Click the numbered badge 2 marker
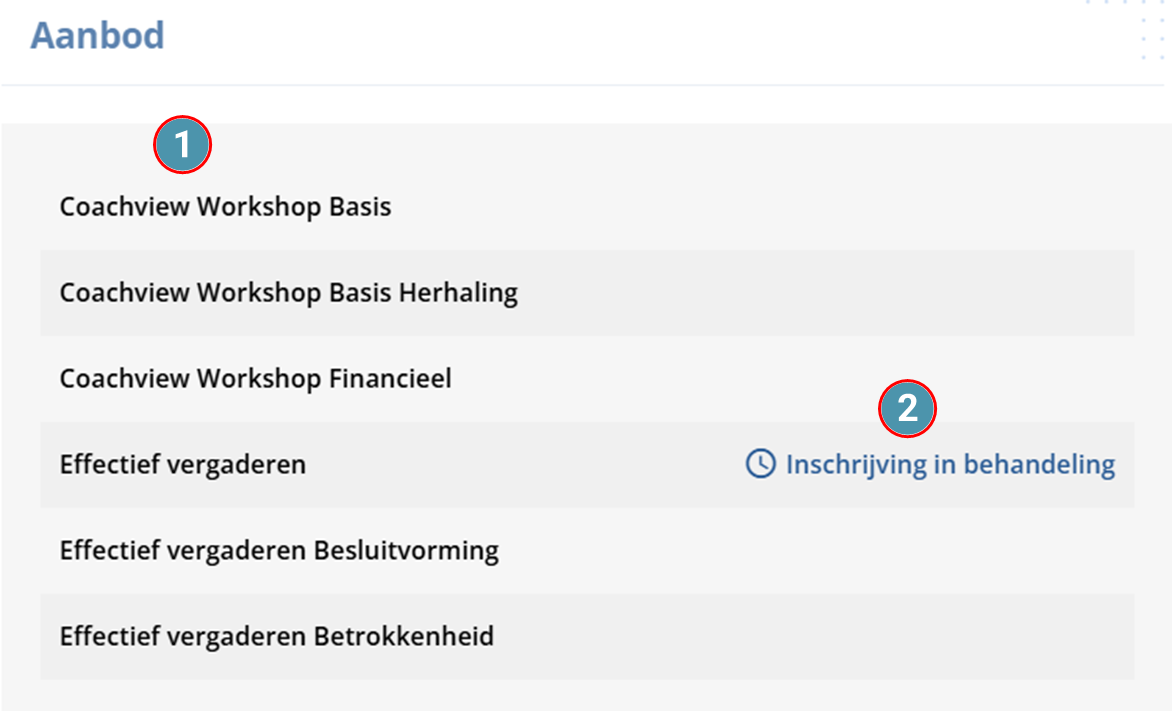The height and width of the screenshot is (711, 1172). 907,408
